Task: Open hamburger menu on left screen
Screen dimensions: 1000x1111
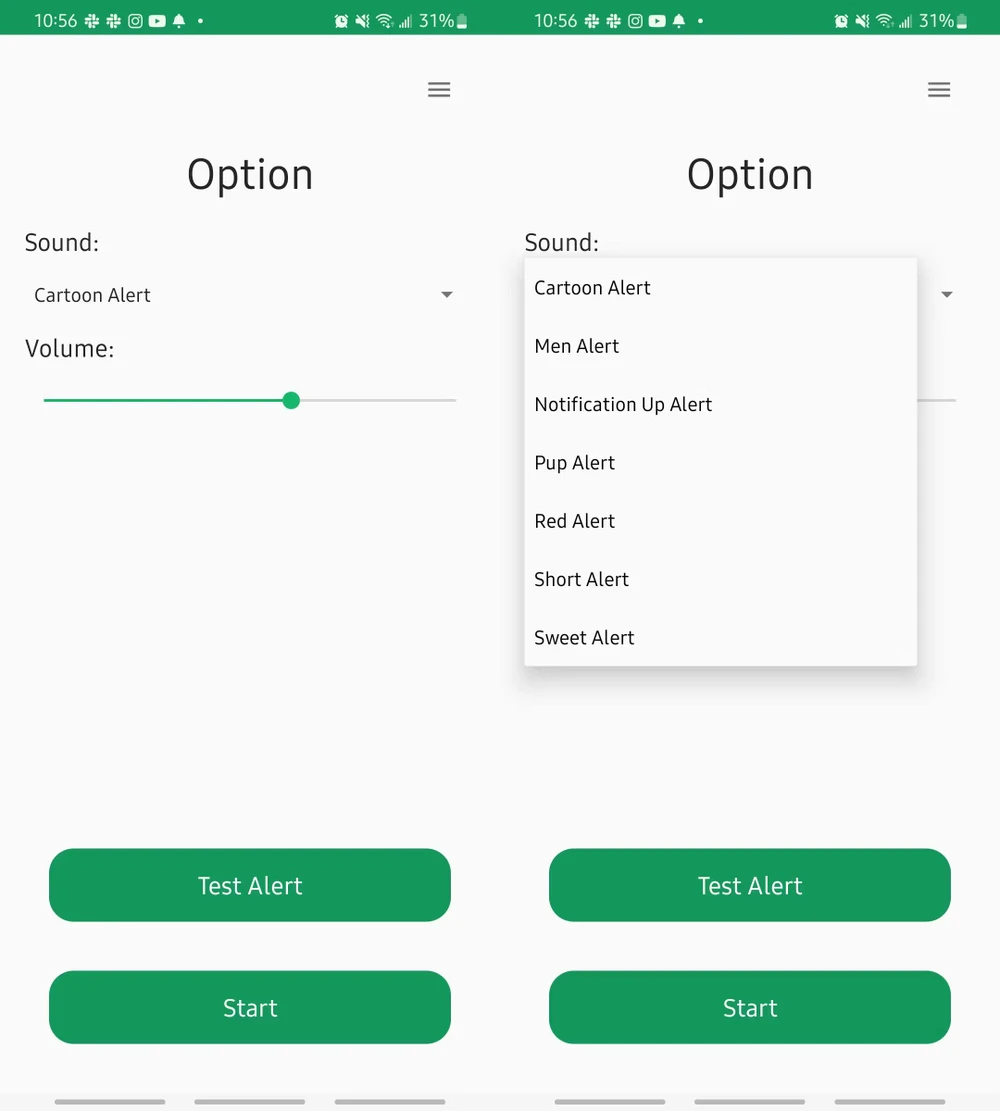Action: click(439, 89)
